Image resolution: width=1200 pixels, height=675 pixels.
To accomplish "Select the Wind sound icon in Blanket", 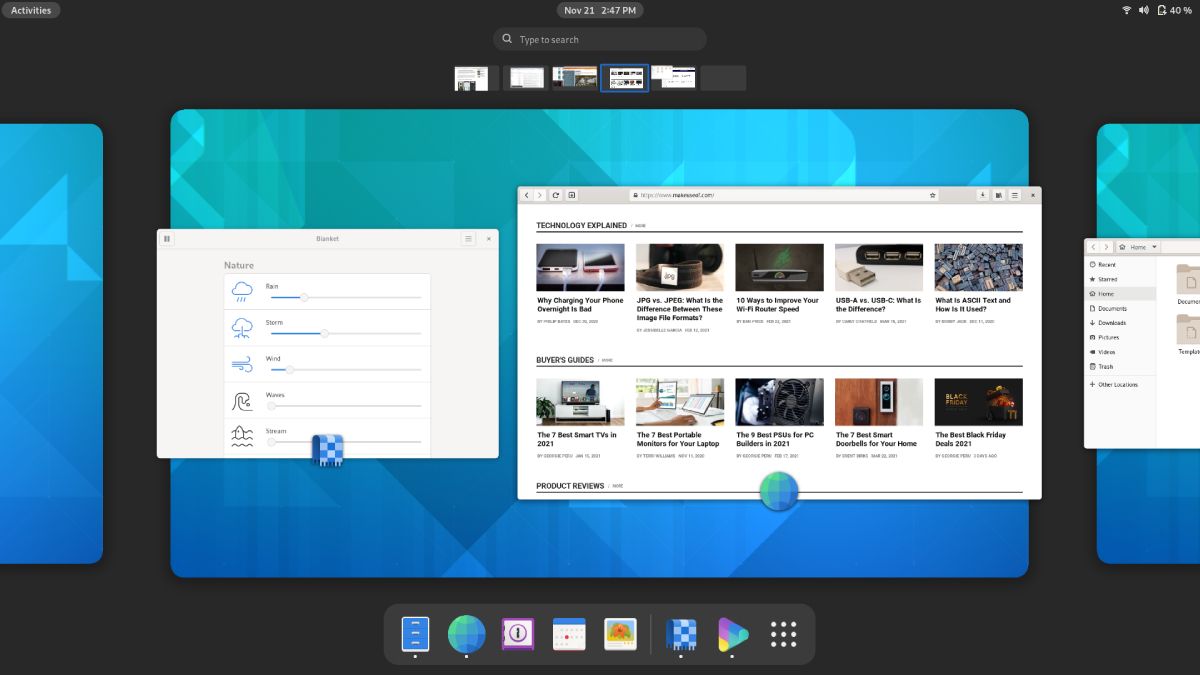I will coord(241,361).
